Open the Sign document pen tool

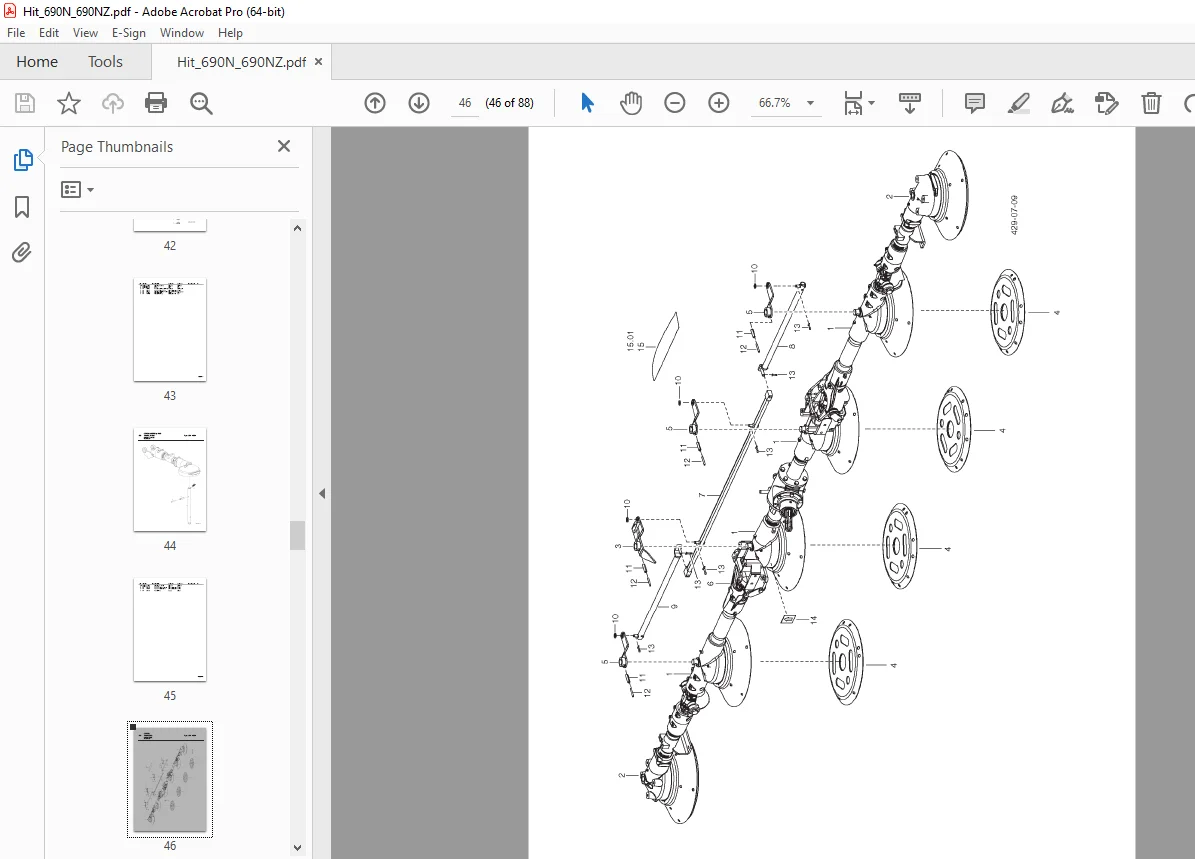(x=1062, y=103)
